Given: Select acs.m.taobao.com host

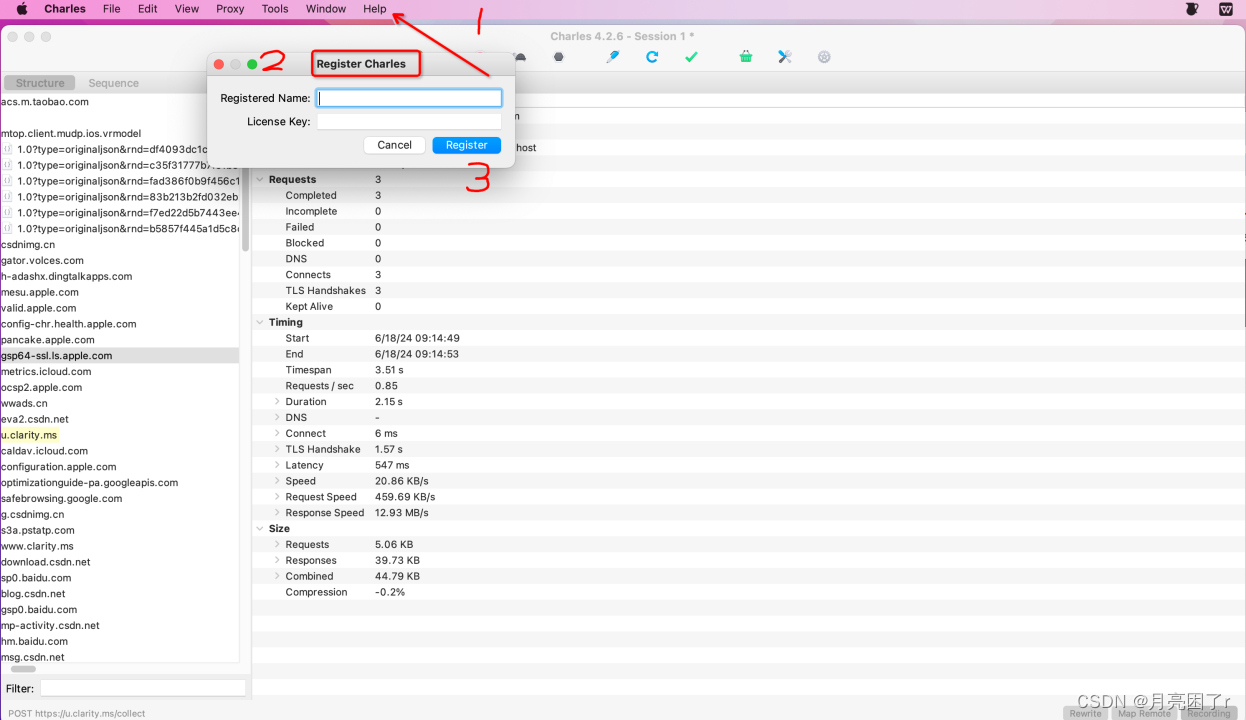Looking at the screenshot, I should 45,102.
